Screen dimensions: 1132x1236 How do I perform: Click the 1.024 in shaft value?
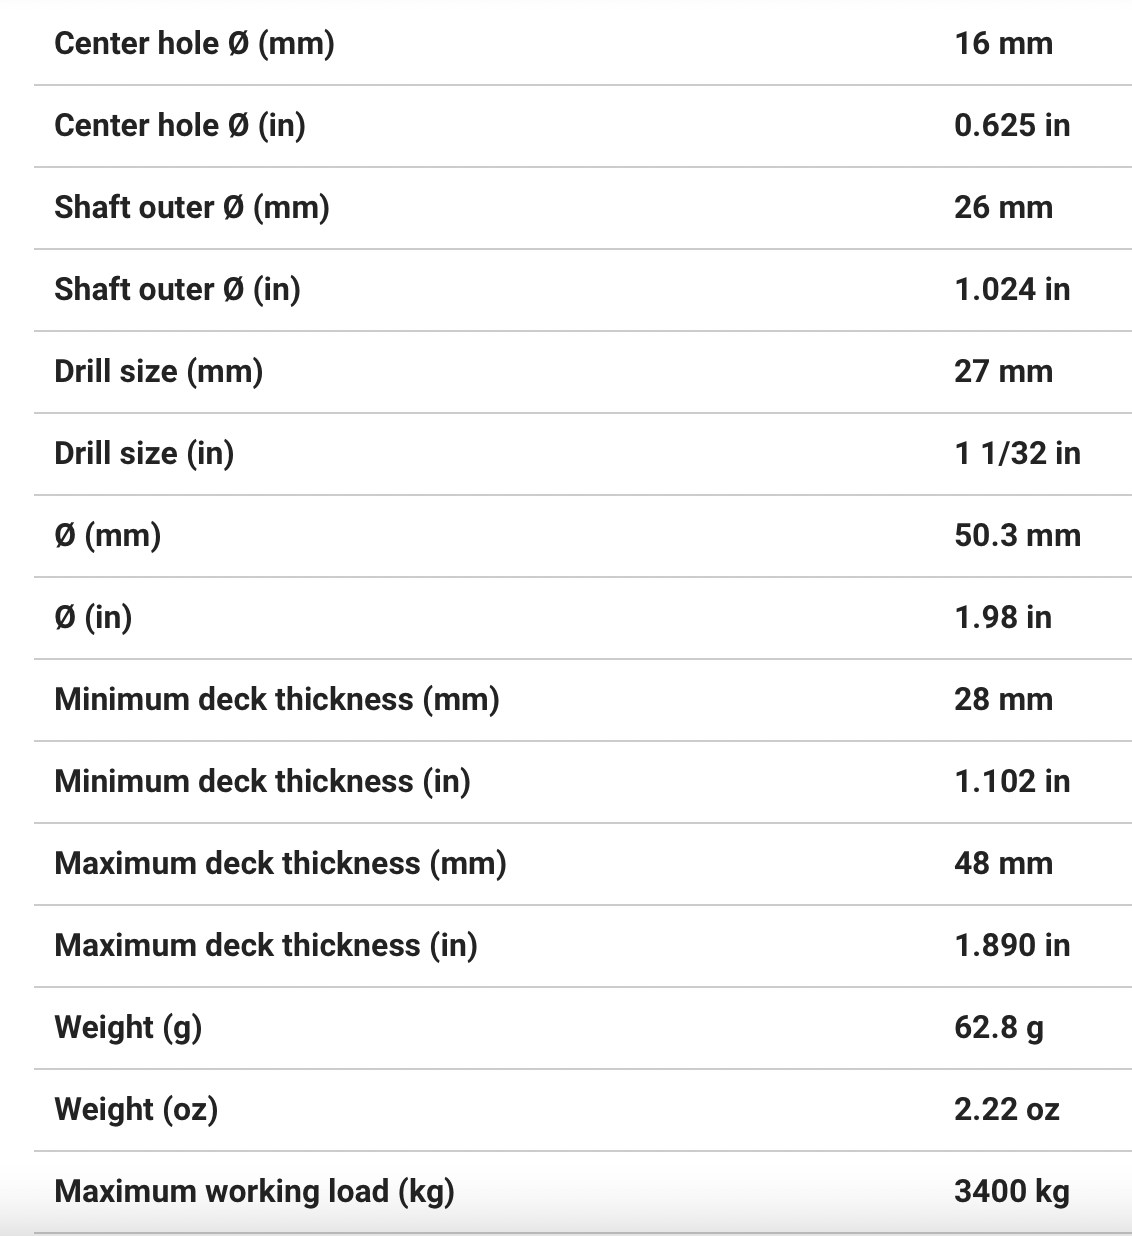(x=1011, y=290)
